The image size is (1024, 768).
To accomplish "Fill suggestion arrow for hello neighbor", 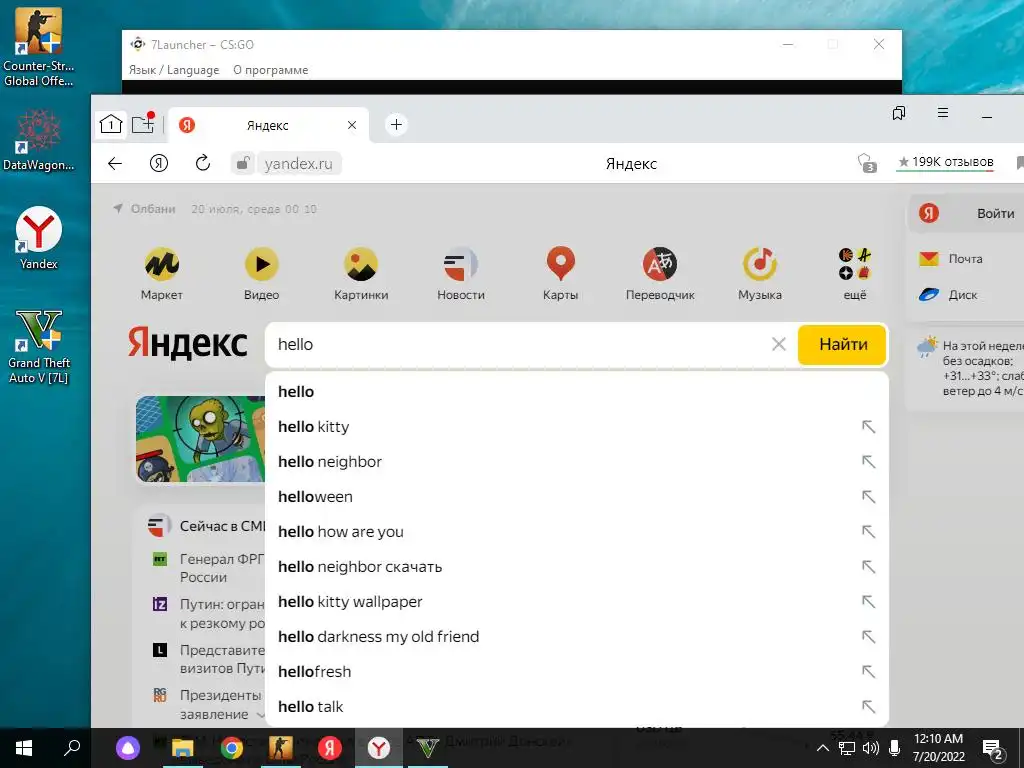I will coord(868,462).
